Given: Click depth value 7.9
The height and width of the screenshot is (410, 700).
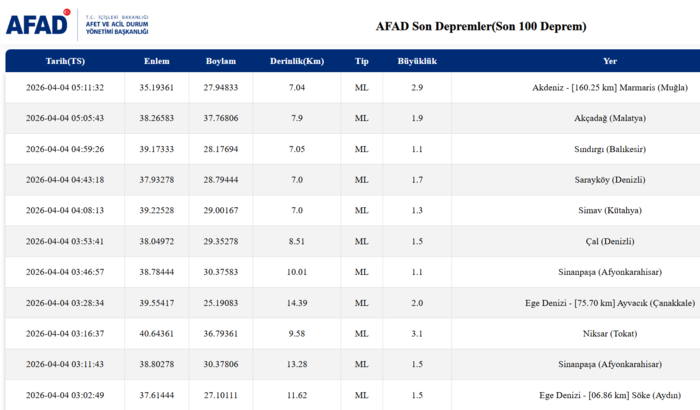Looking at the screenshot, I should pos(297,118).
